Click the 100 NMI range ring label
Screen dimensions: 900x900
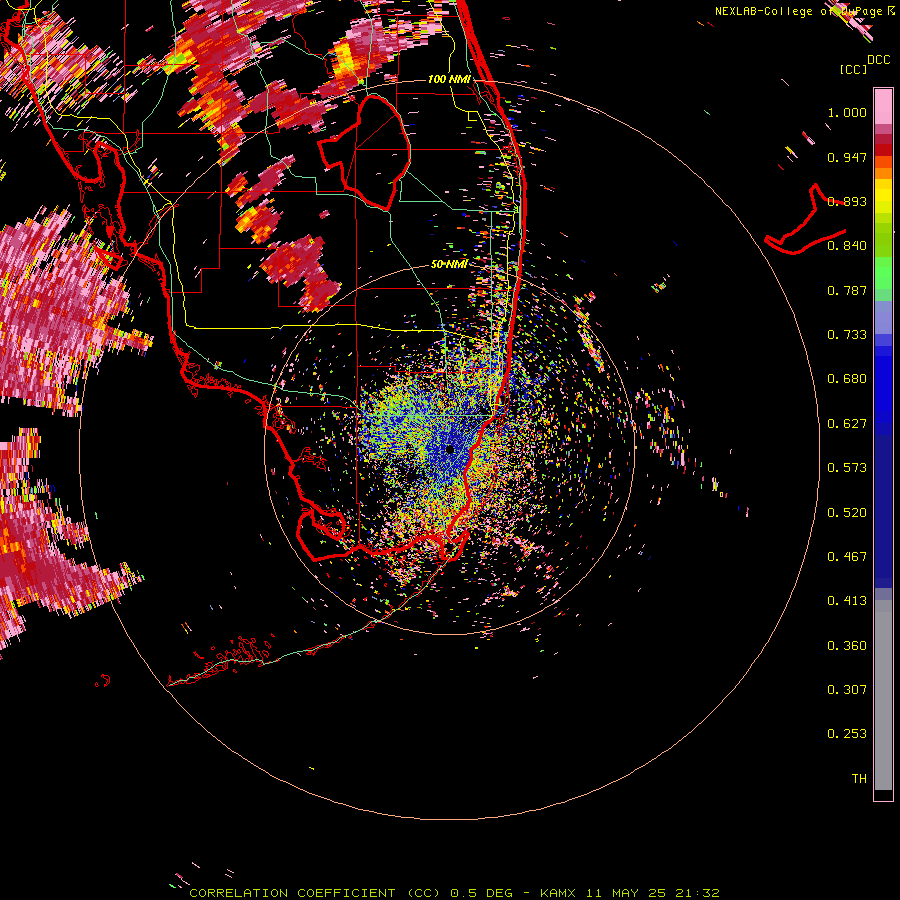[x=449, y=79]
